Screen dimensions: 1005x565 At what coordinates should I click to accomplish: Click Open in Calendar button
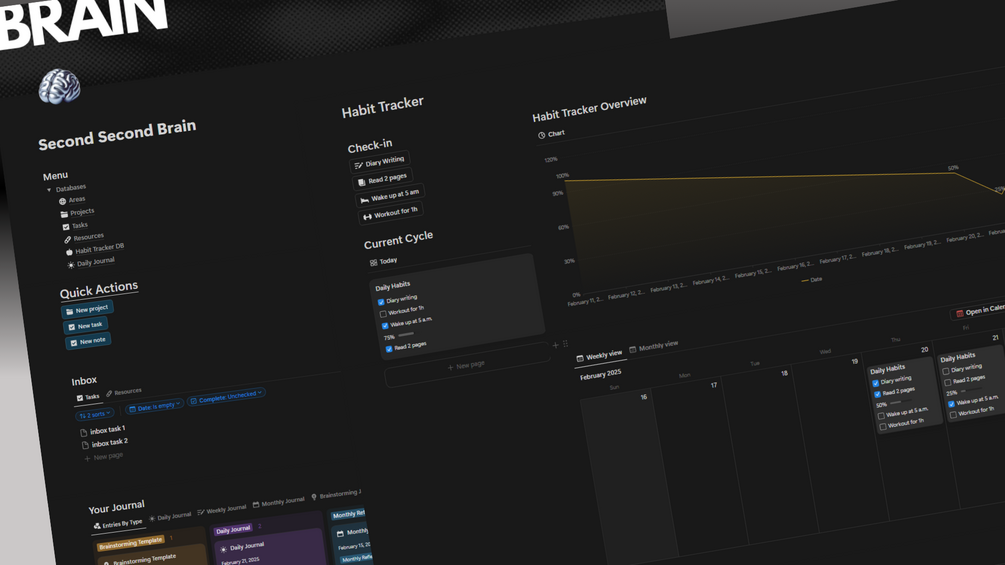[977, 311]
